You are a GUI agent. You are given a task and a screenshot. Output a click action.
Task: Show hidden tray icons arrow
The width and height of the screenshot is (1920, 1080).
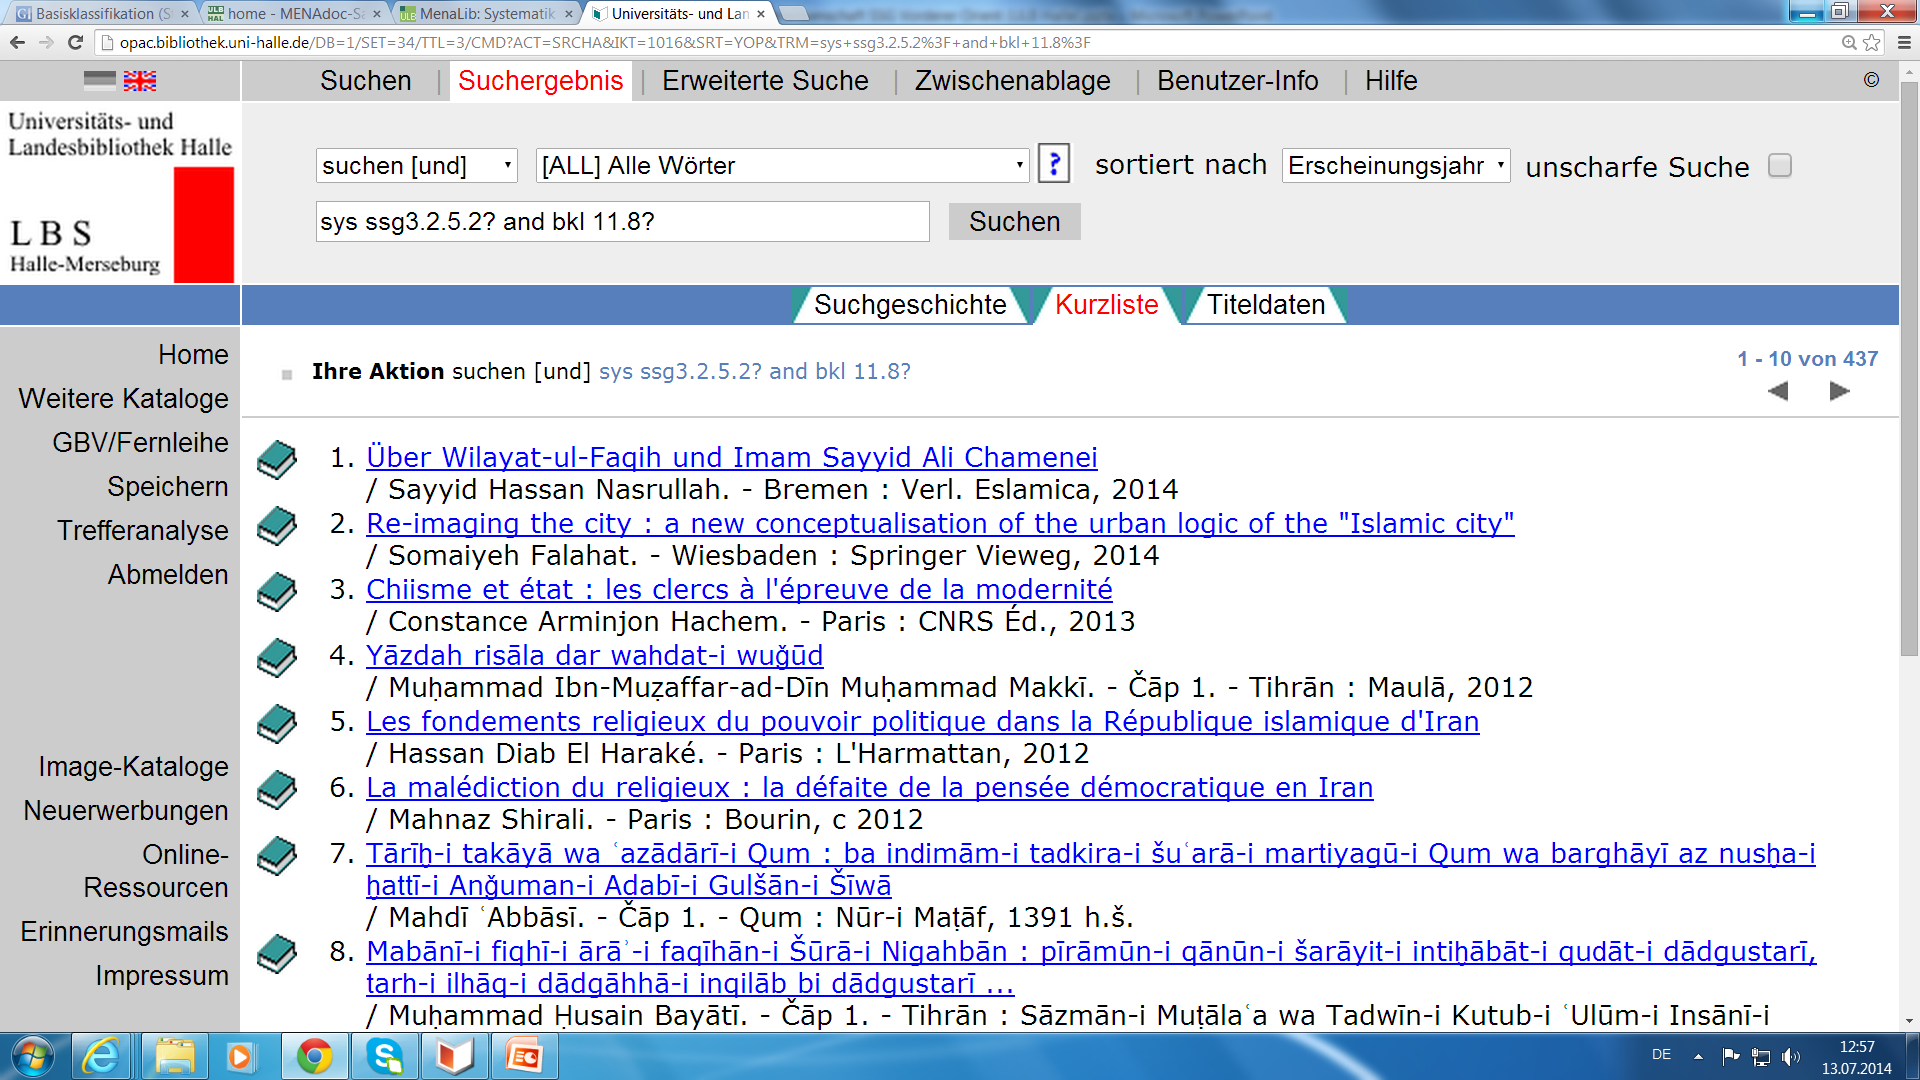coord(1698,1056)
